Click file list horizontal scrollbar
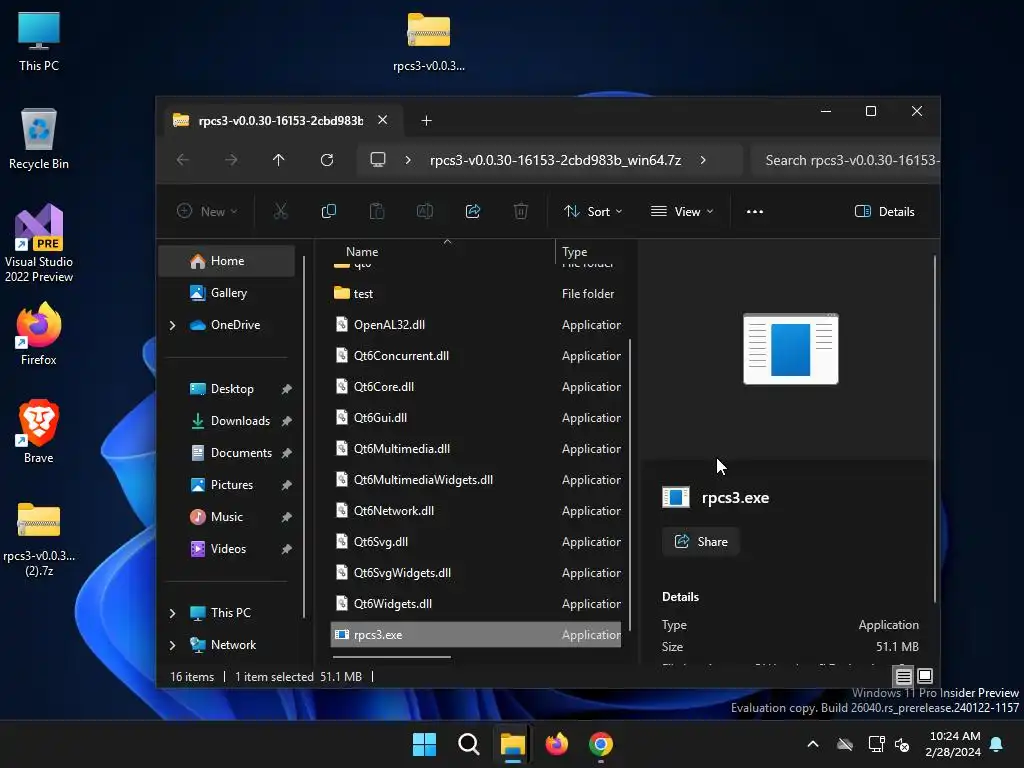The image size is (1024, 768). (x=391, y=656)
